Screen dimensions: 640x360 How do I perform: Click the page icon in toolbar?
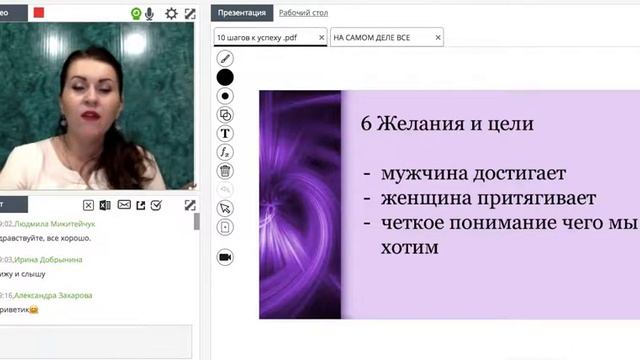[x=225, y=227]
